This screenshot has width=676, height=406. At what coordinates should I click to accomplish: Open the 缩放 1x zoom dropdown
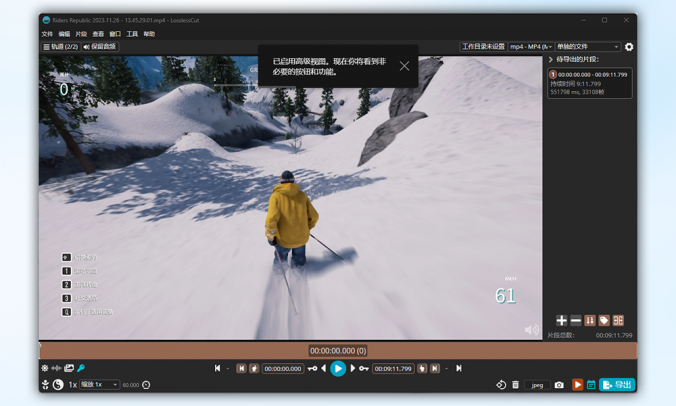click(x=99, y=385)
